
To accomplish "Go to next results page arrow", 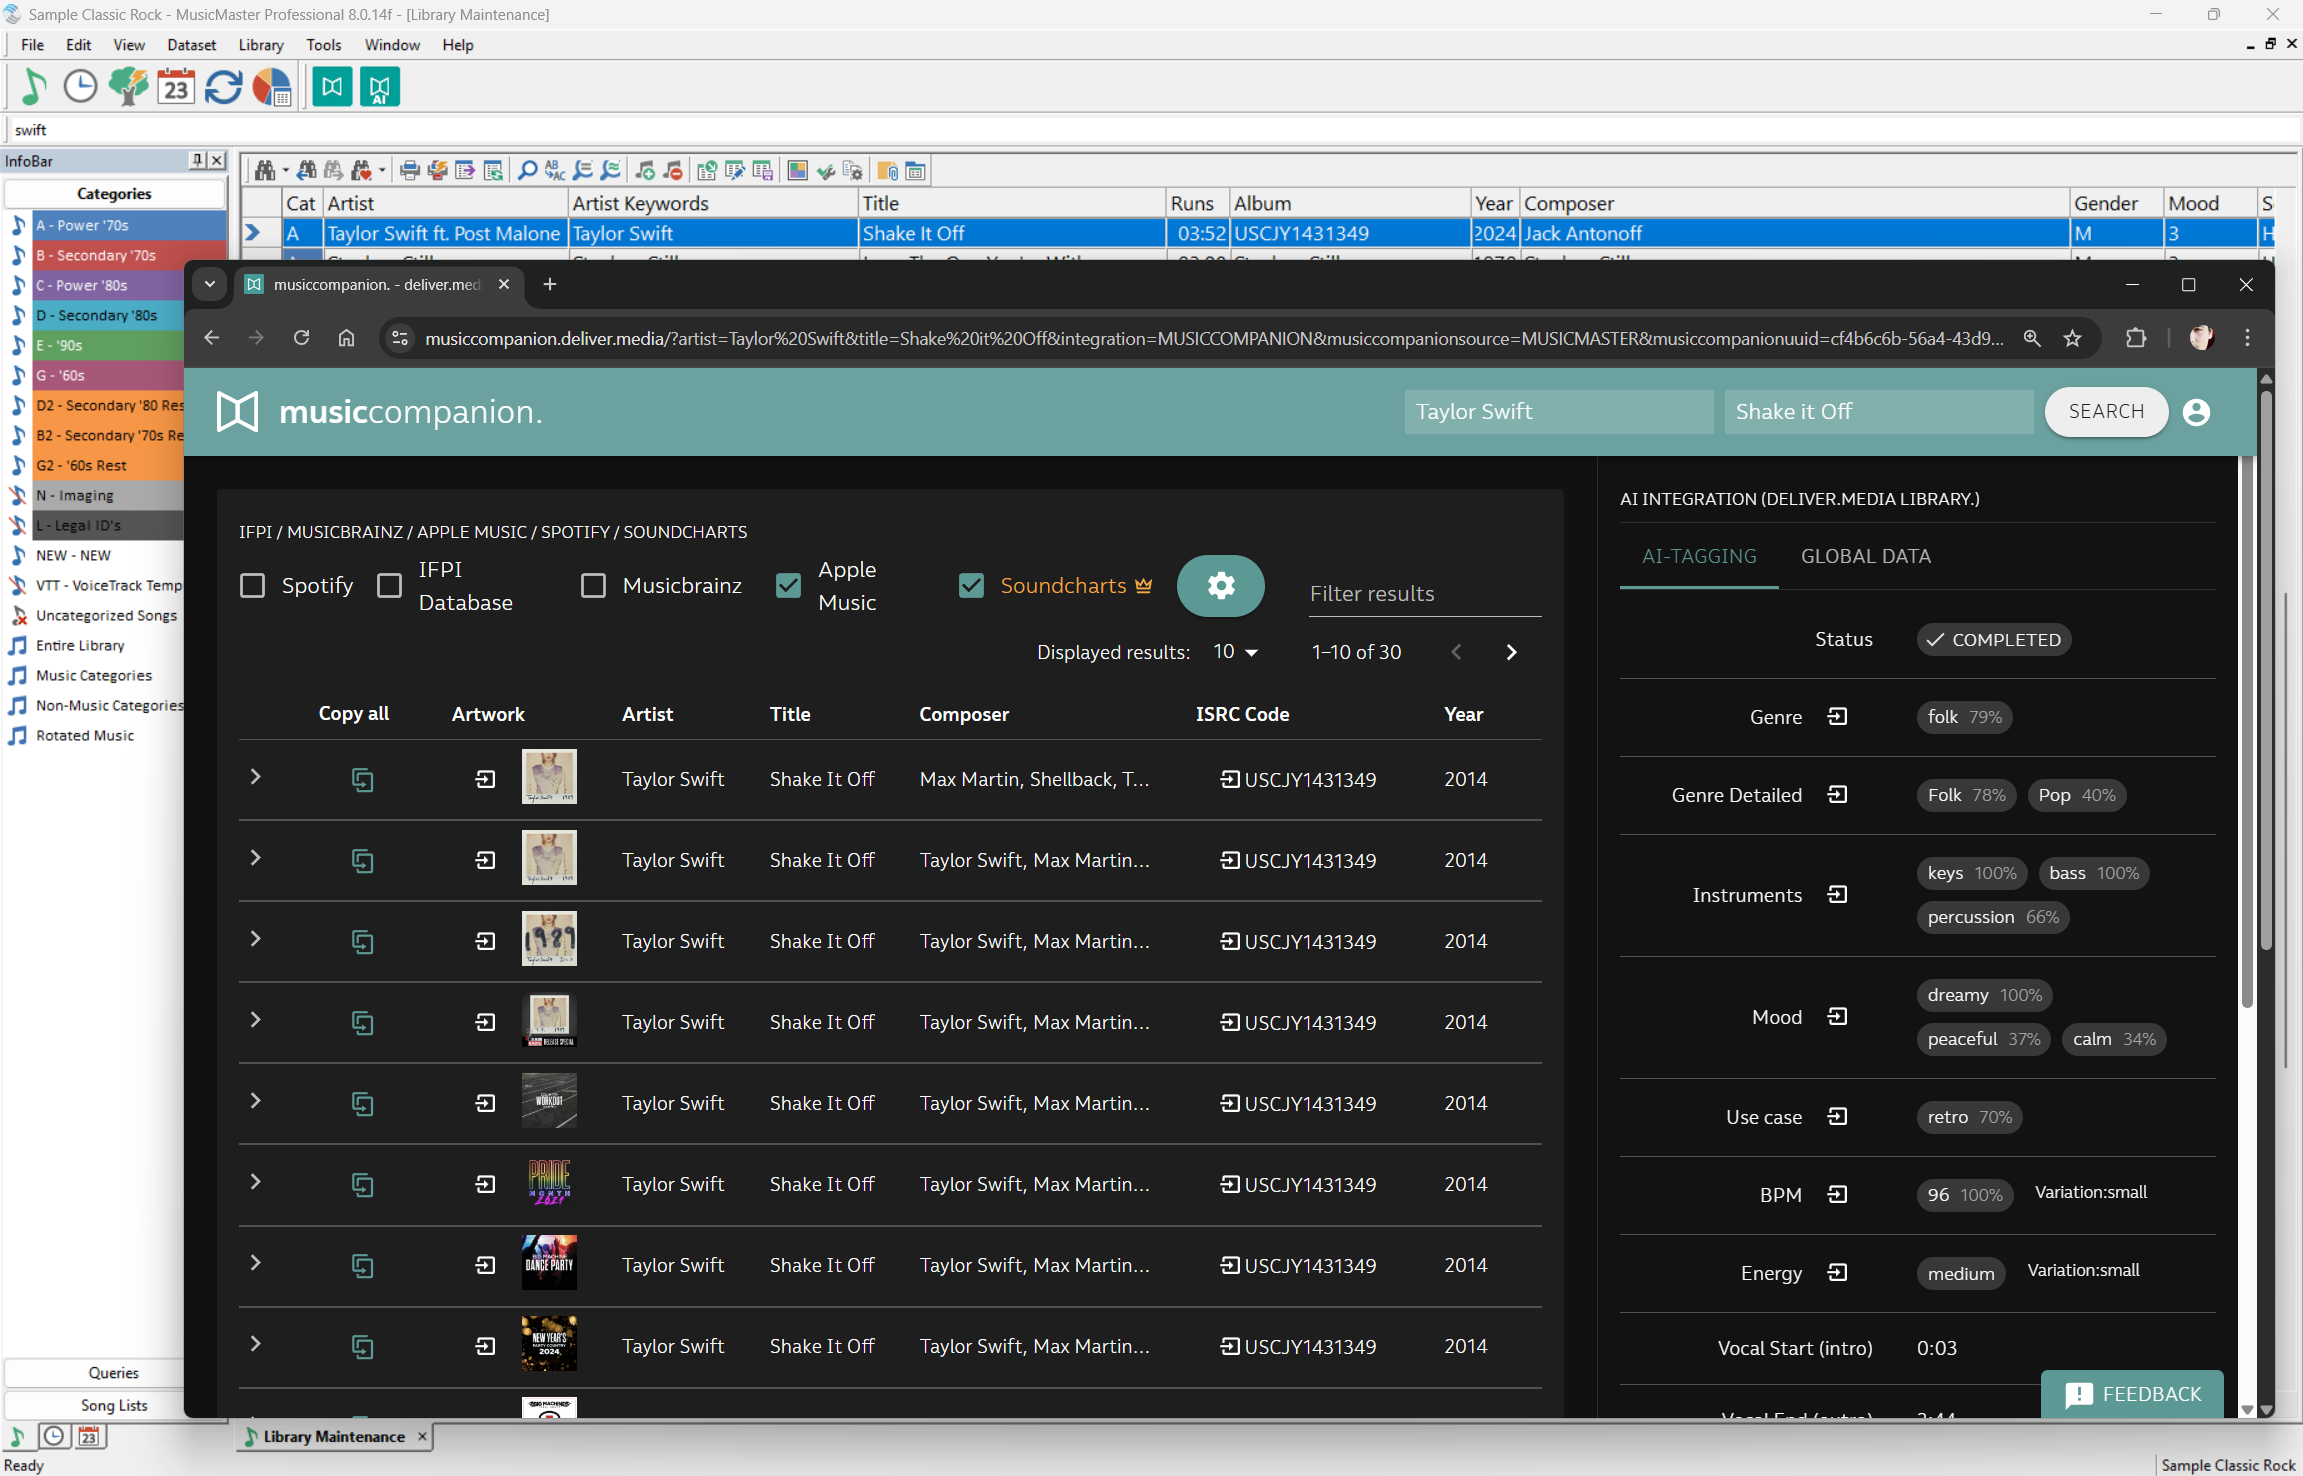I will click(x=1511, y=652).
